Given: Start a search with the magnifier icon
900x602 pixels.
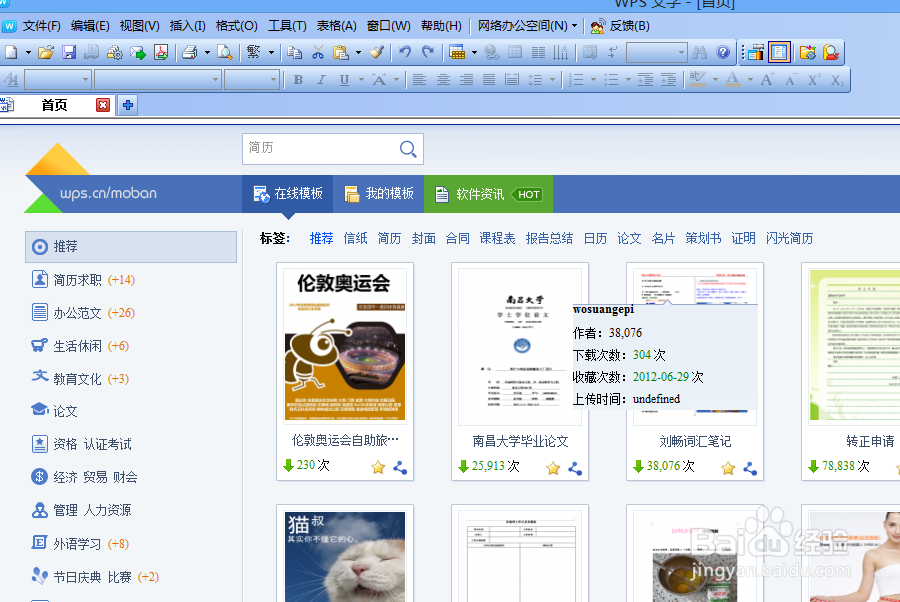Looking at the screenshot, I should tap(407, 148).
